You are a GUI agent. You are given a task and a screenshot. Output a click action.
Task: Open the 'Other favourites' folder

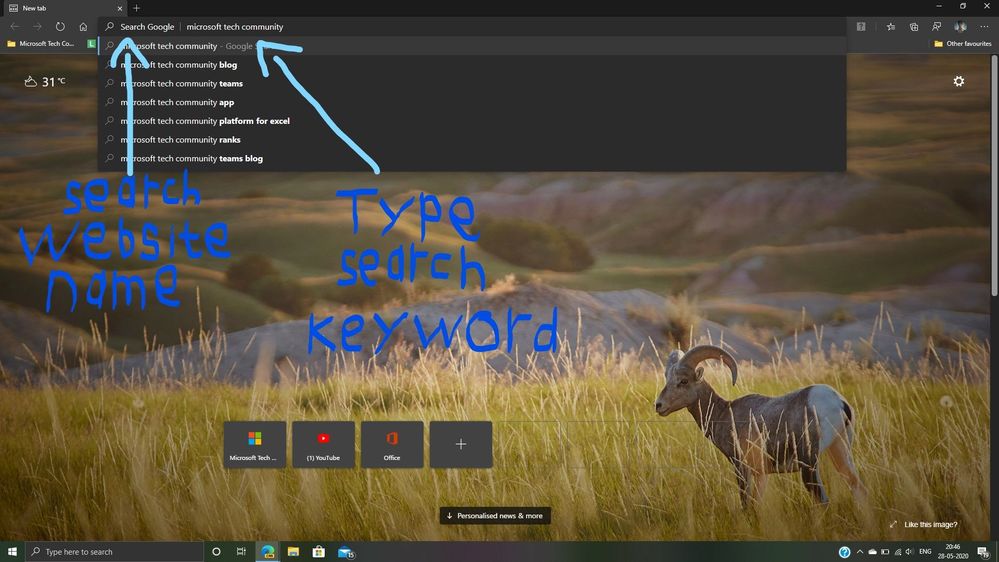click(x=963, y=43)
